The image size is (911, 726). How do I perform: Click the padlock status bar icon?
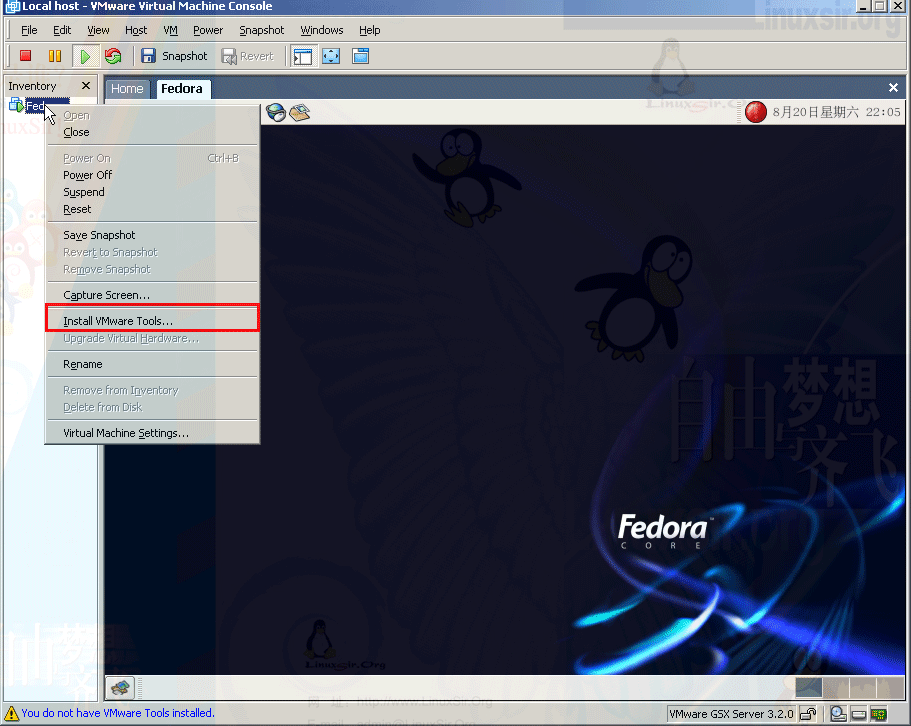[808, 714]
